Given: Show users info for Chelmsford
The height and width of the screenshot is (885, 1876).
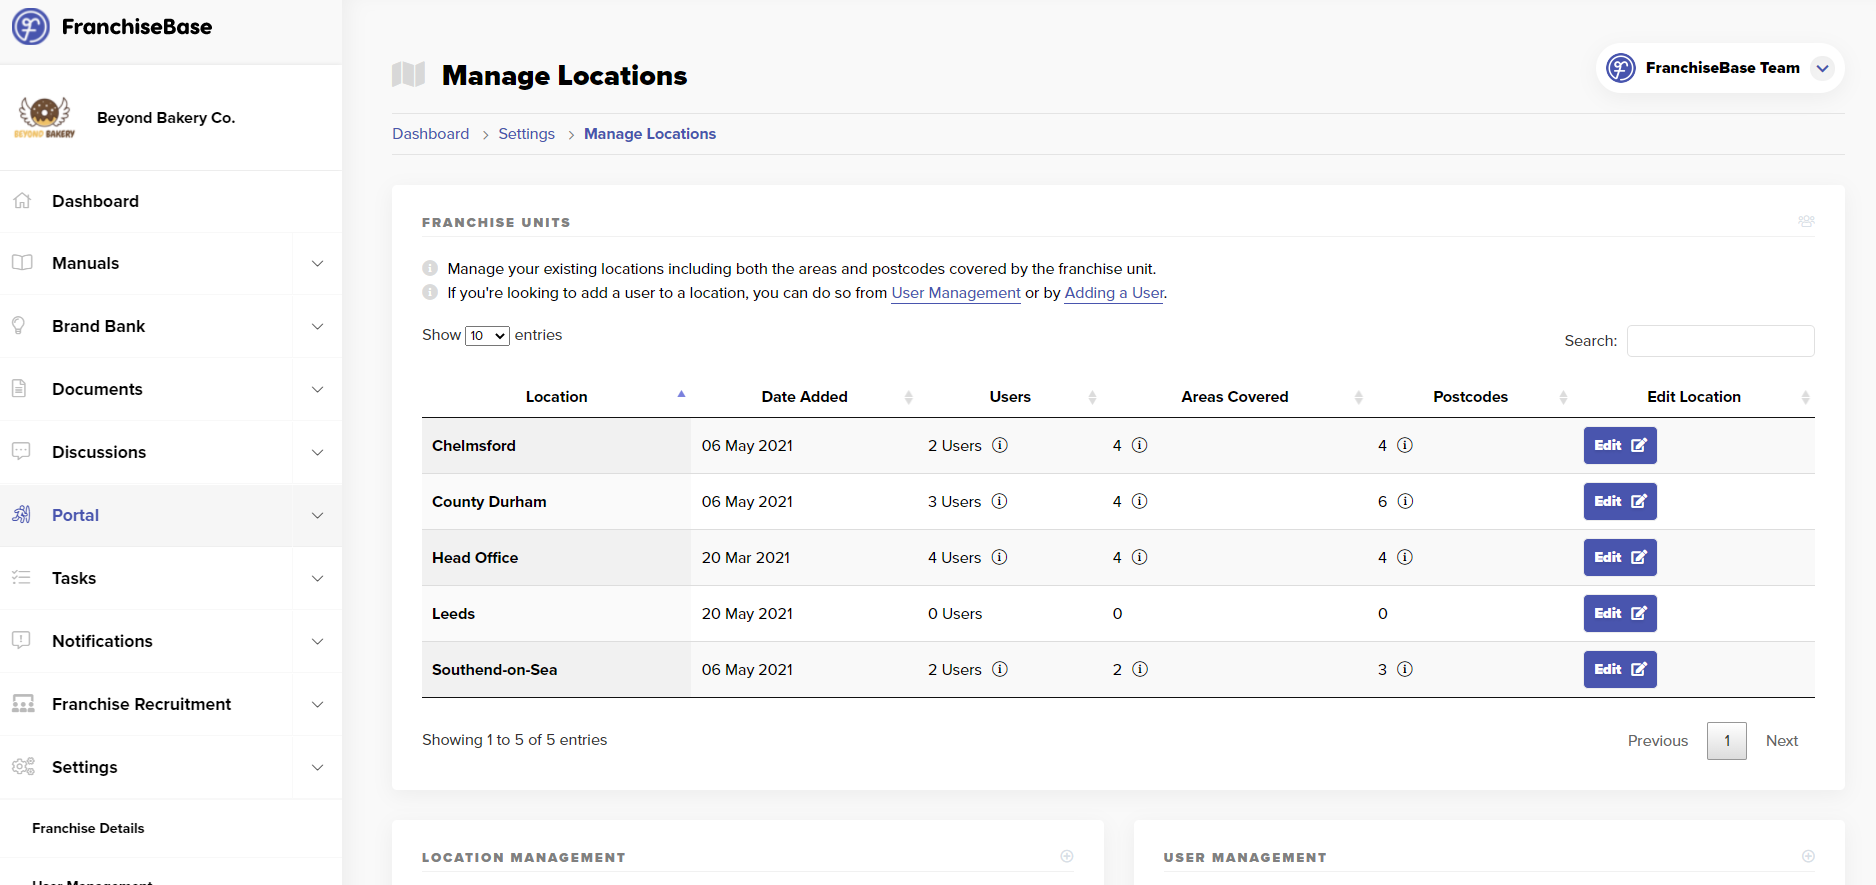Looking at the screenshot, I should click(x=999, y=445).
